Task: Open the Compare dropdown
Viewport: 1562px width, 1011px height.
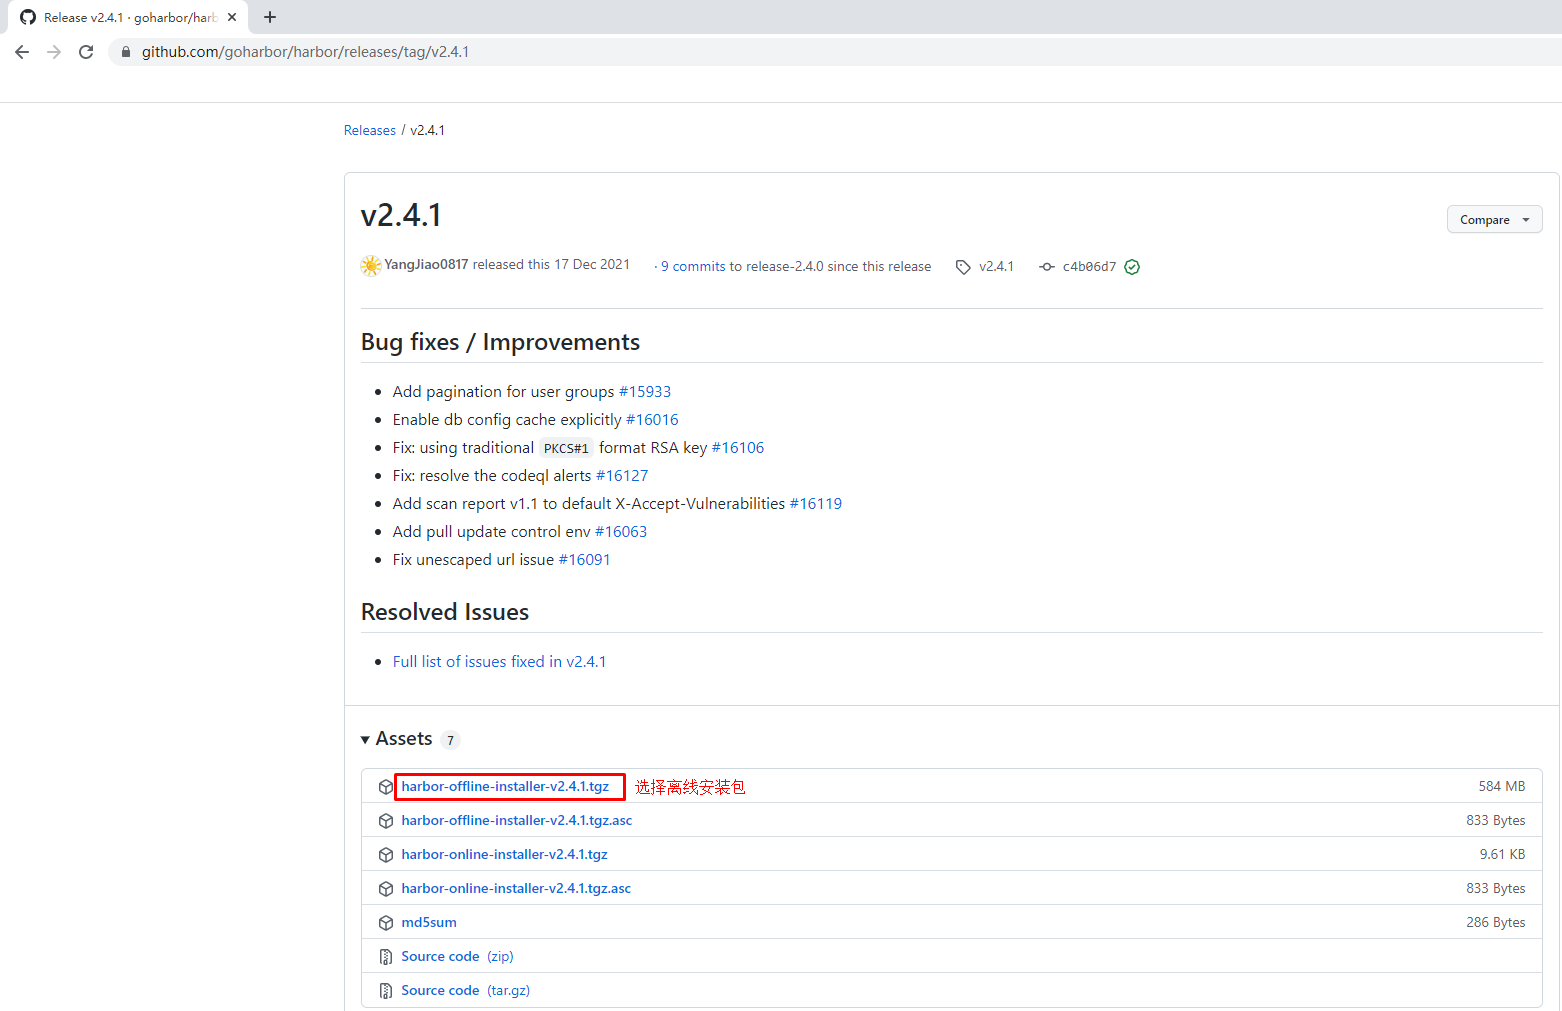Action: (1494, 220)
